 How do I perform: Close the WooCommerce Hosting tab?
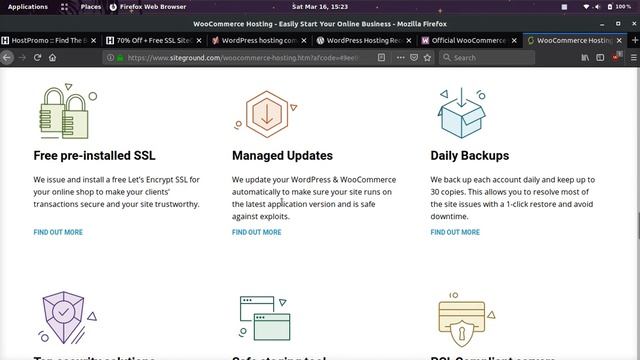point(619,40)
